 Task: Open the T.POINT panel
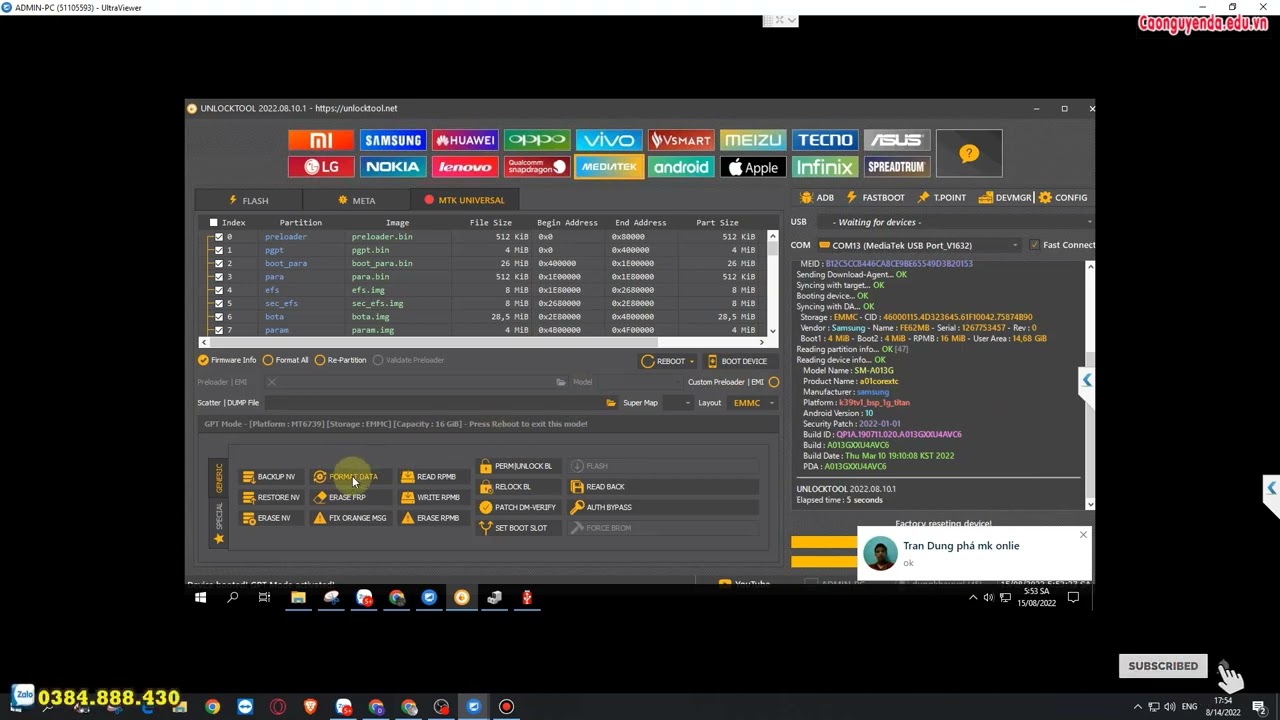942,198
